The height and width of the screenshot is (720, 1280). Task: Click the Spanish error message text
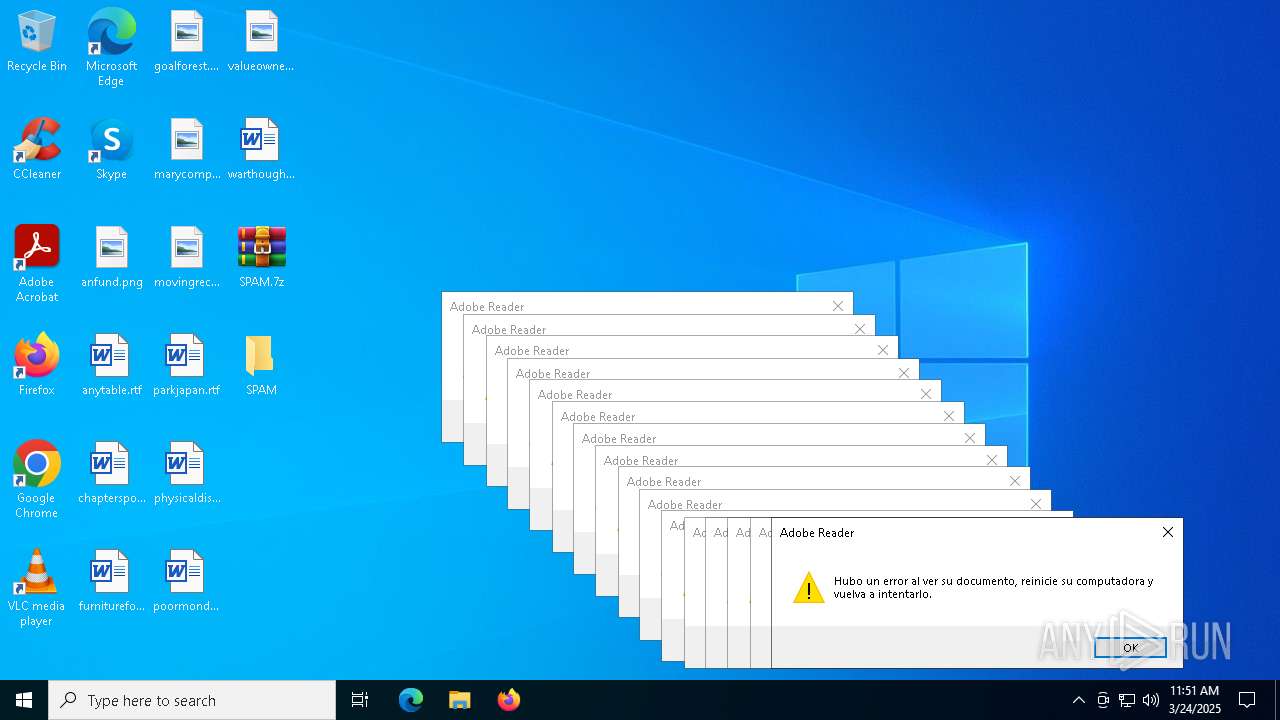tap(993, 587)
